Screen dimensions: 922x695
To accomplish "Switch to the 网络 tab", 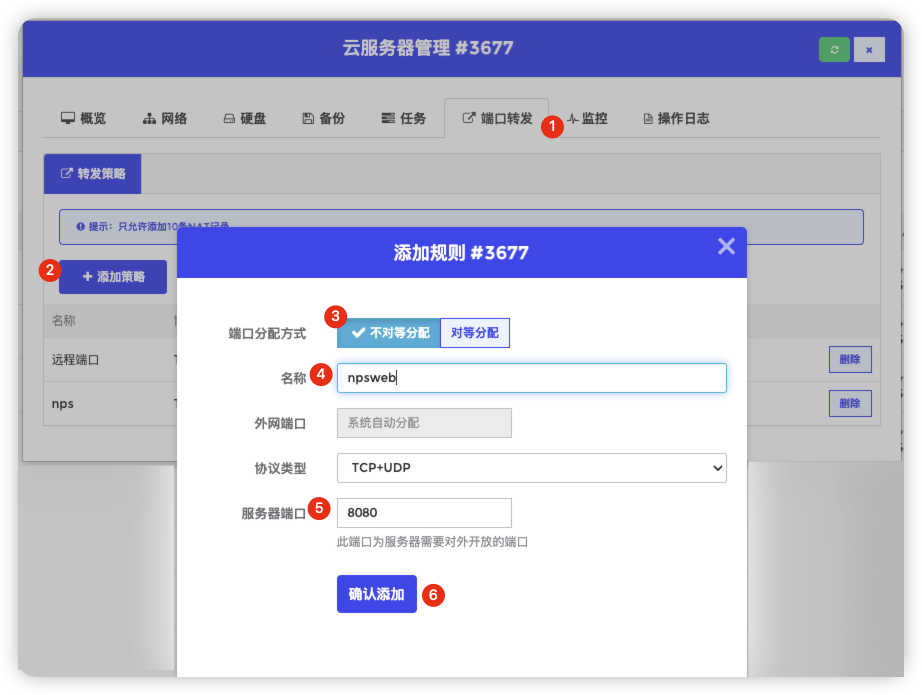I will [x=165, y=118].
